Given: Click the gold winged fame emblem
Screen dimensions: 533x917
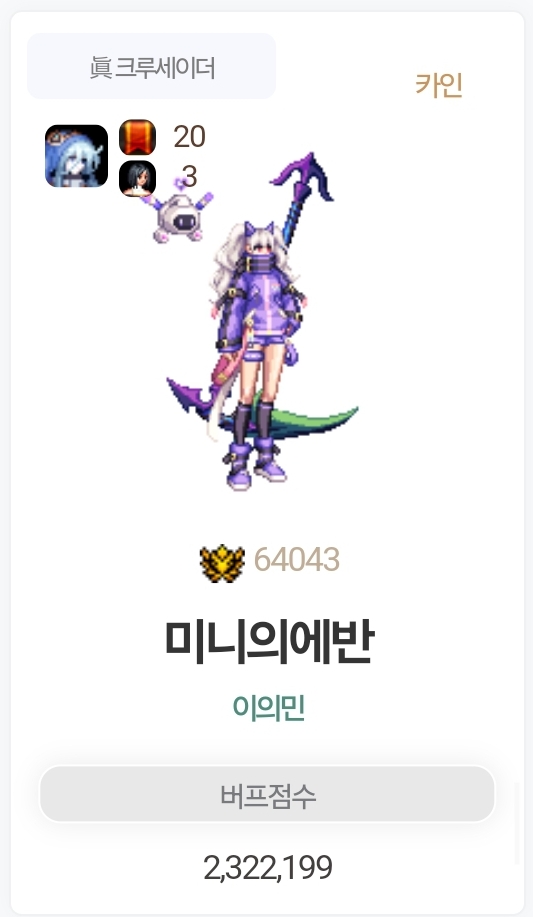Looking at the screenshot, I should click(x=222, y=563).
